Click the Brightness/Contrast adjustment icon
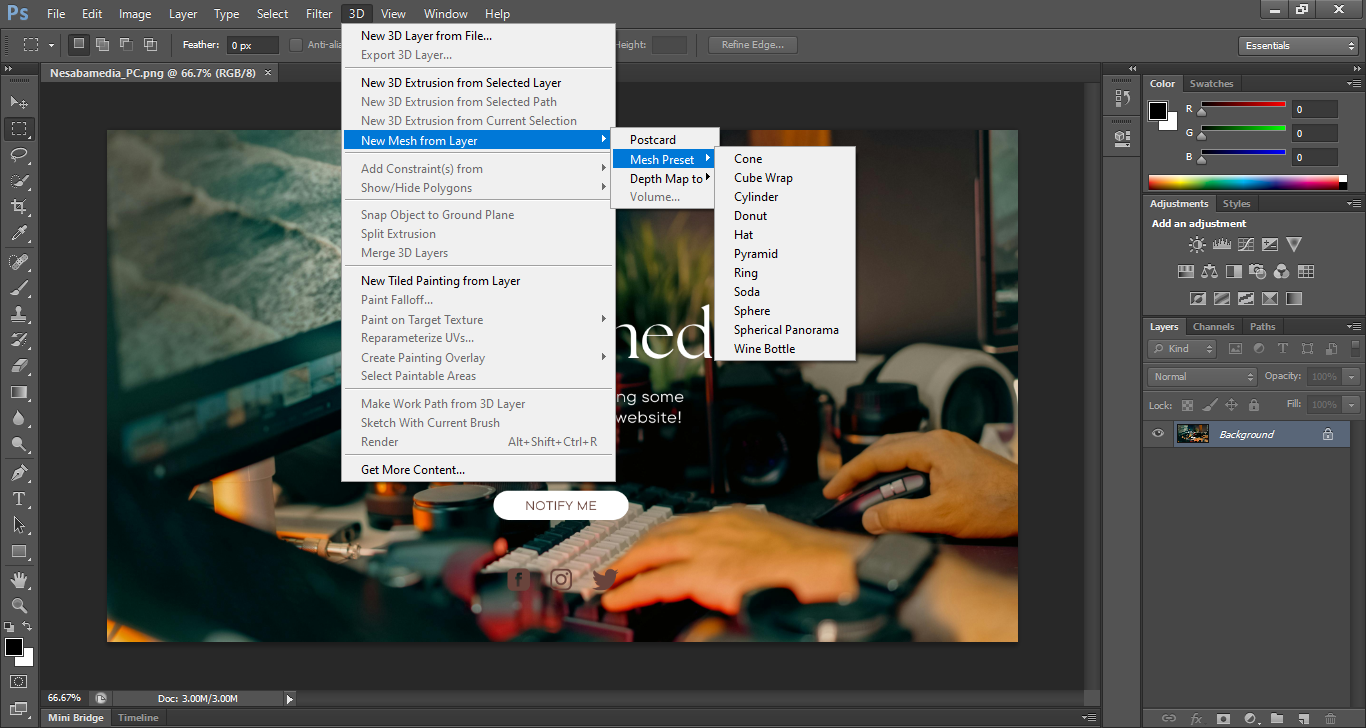Image resolution: width=1366 pixels, height=728 pixels. pos(1197,244)
